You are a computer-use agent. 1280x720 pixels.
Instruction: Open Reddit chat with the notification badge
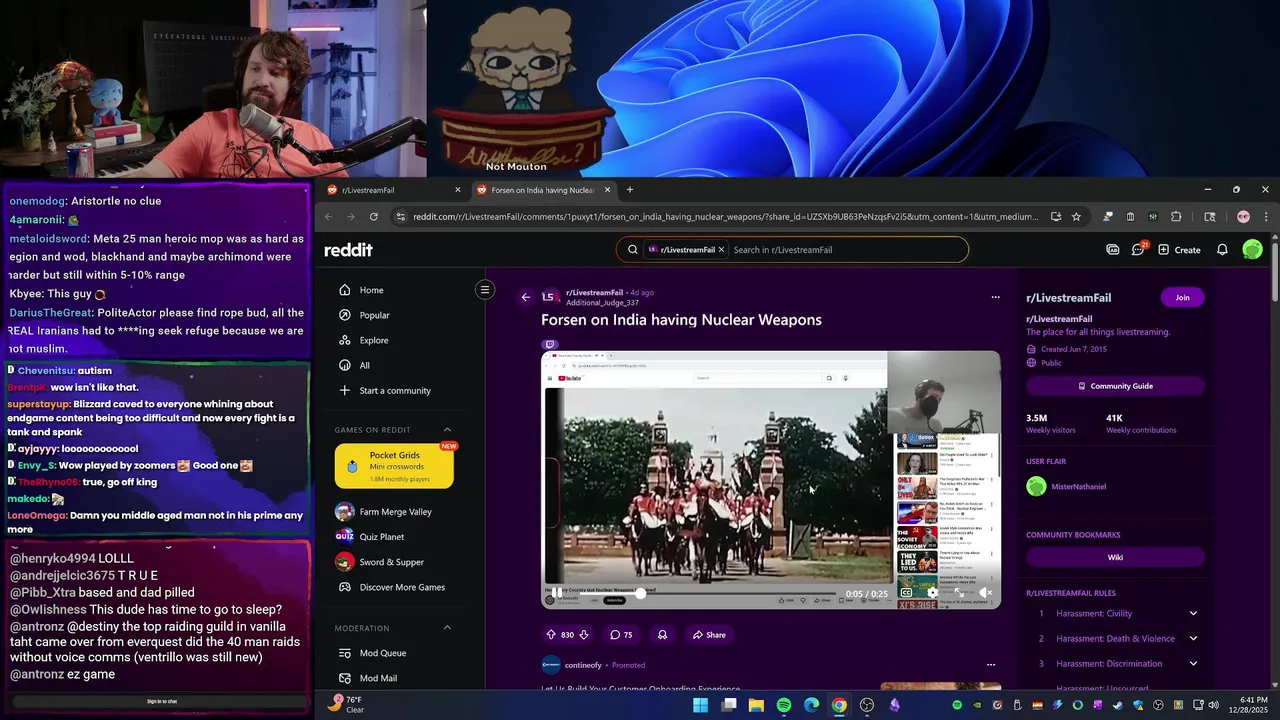click(1138, 249)
